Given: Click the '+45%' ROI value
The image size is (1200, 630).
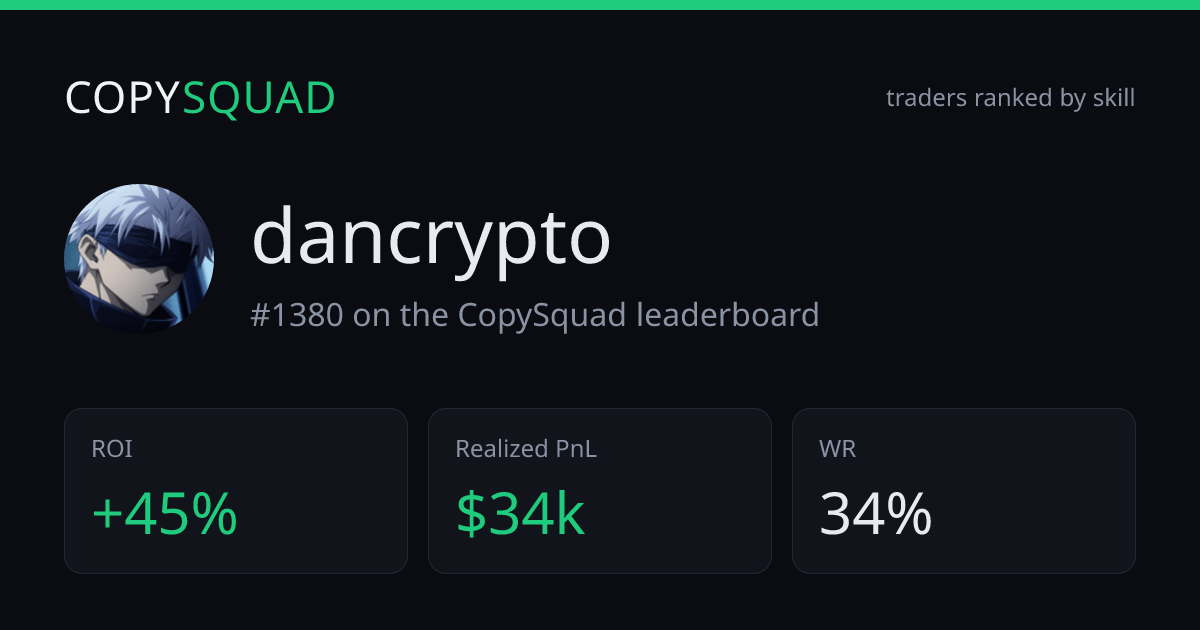Looking at the screenshot, I should click(164, 515).
